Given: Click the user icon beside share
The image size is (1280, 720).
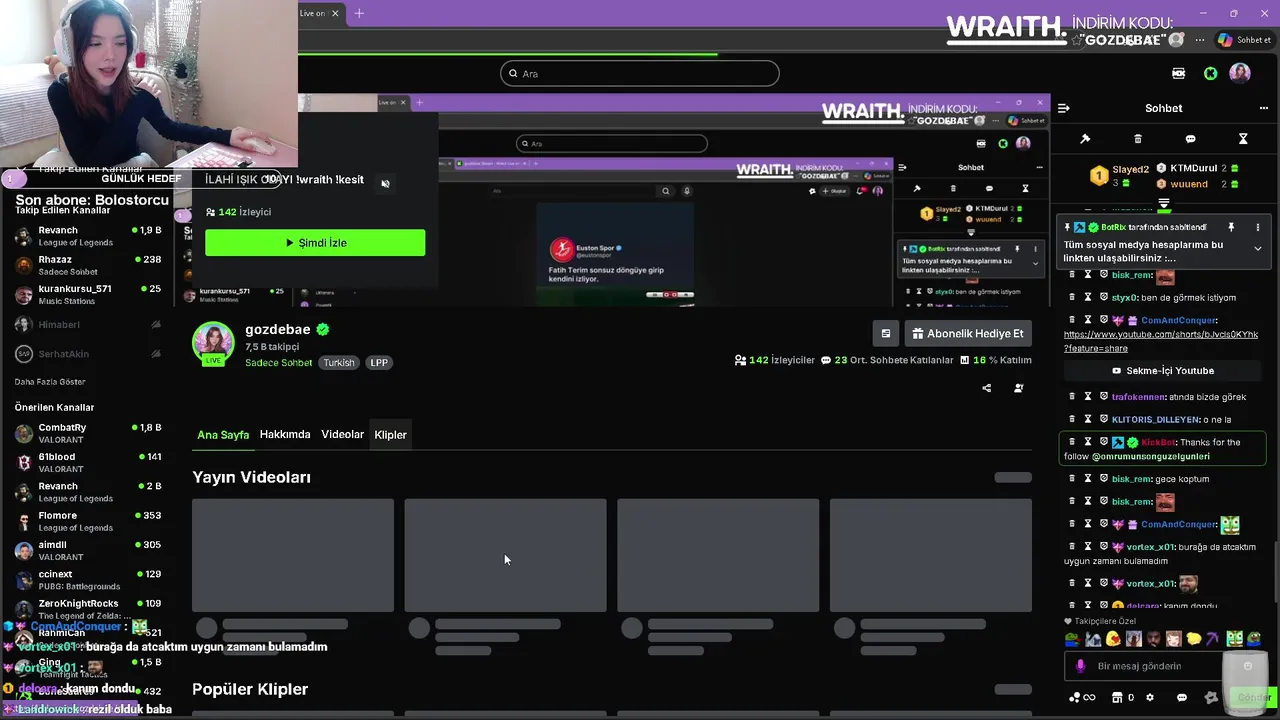Looking at the screenshot, I should (x=1019, y=388).
